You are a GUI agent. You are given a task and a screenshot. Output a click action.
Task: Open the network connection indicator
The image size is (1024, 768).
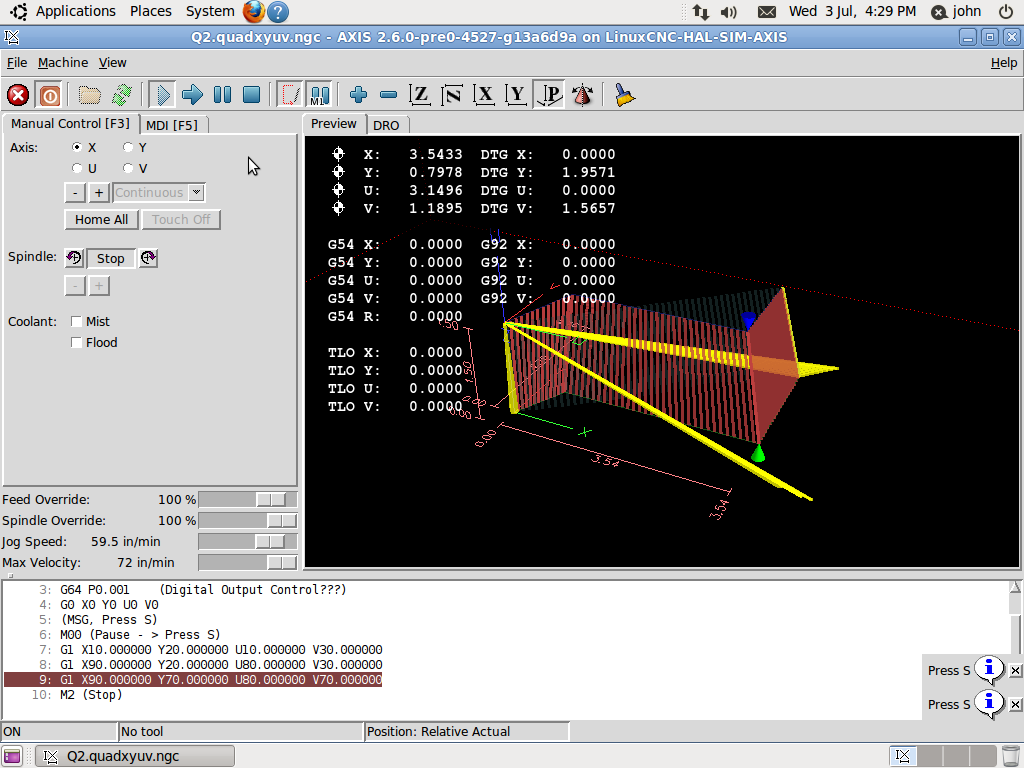(x=701, y=12)
